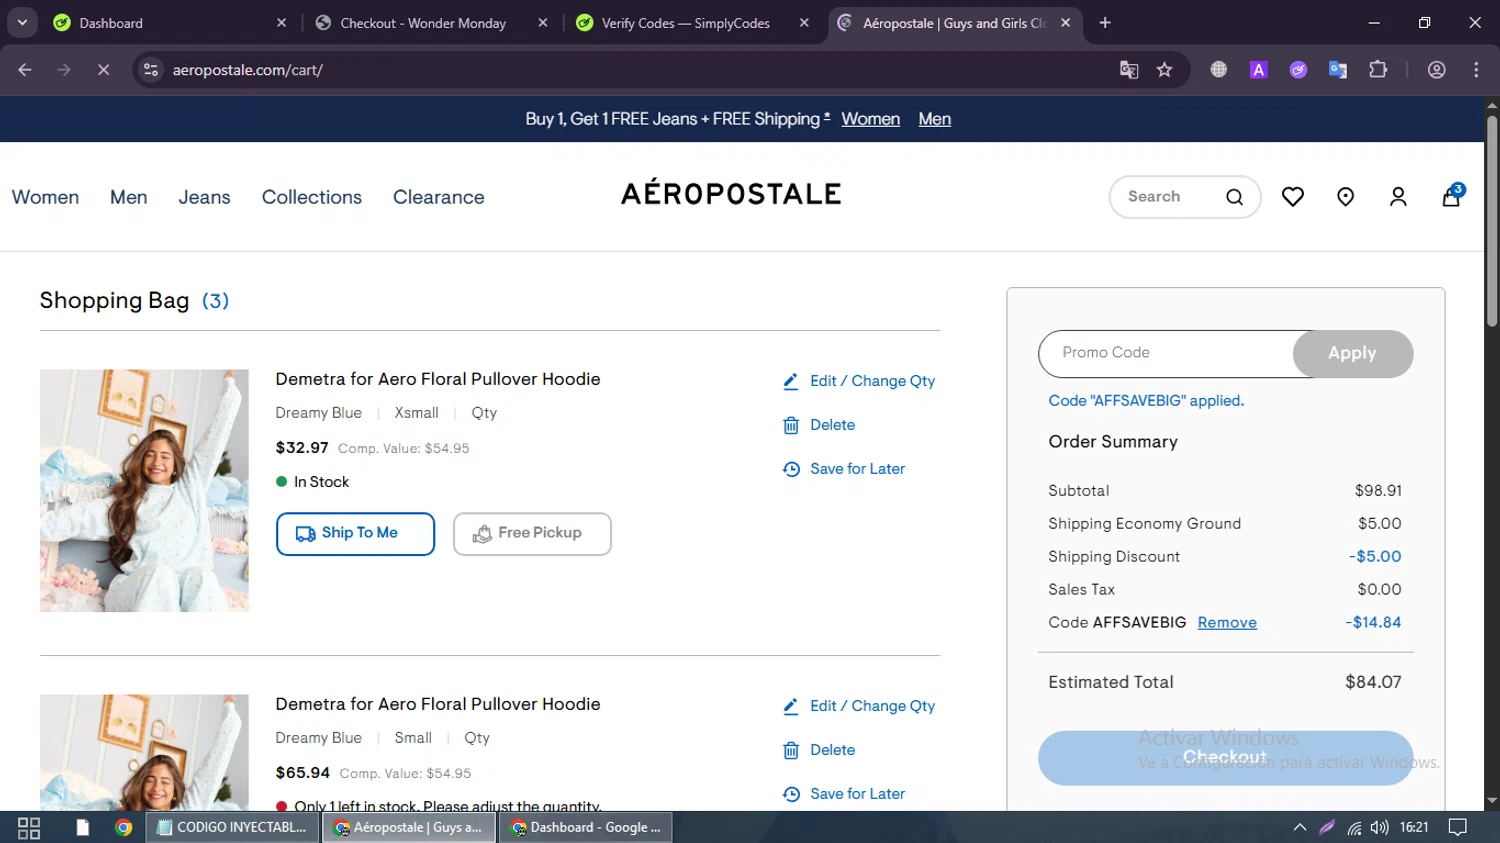1500x843 pixels.
Task: Open a new browser tab
Action: 1105,23
